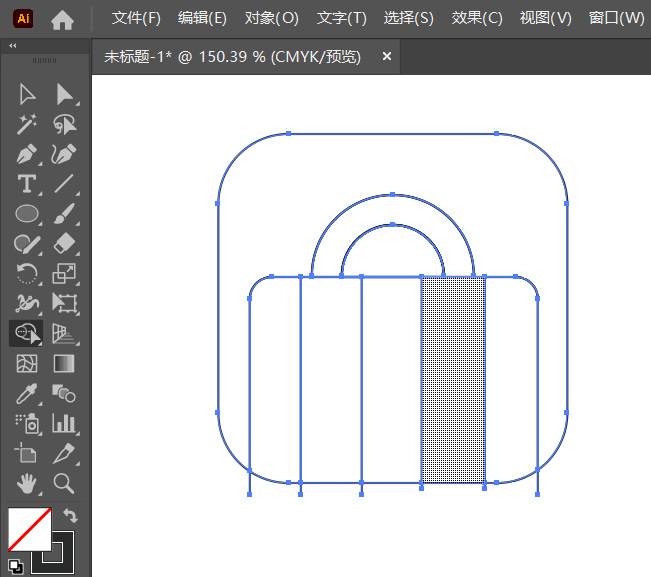Select the Free Transform tool
This screenshot has height=577, width=651.
point(64,303)
